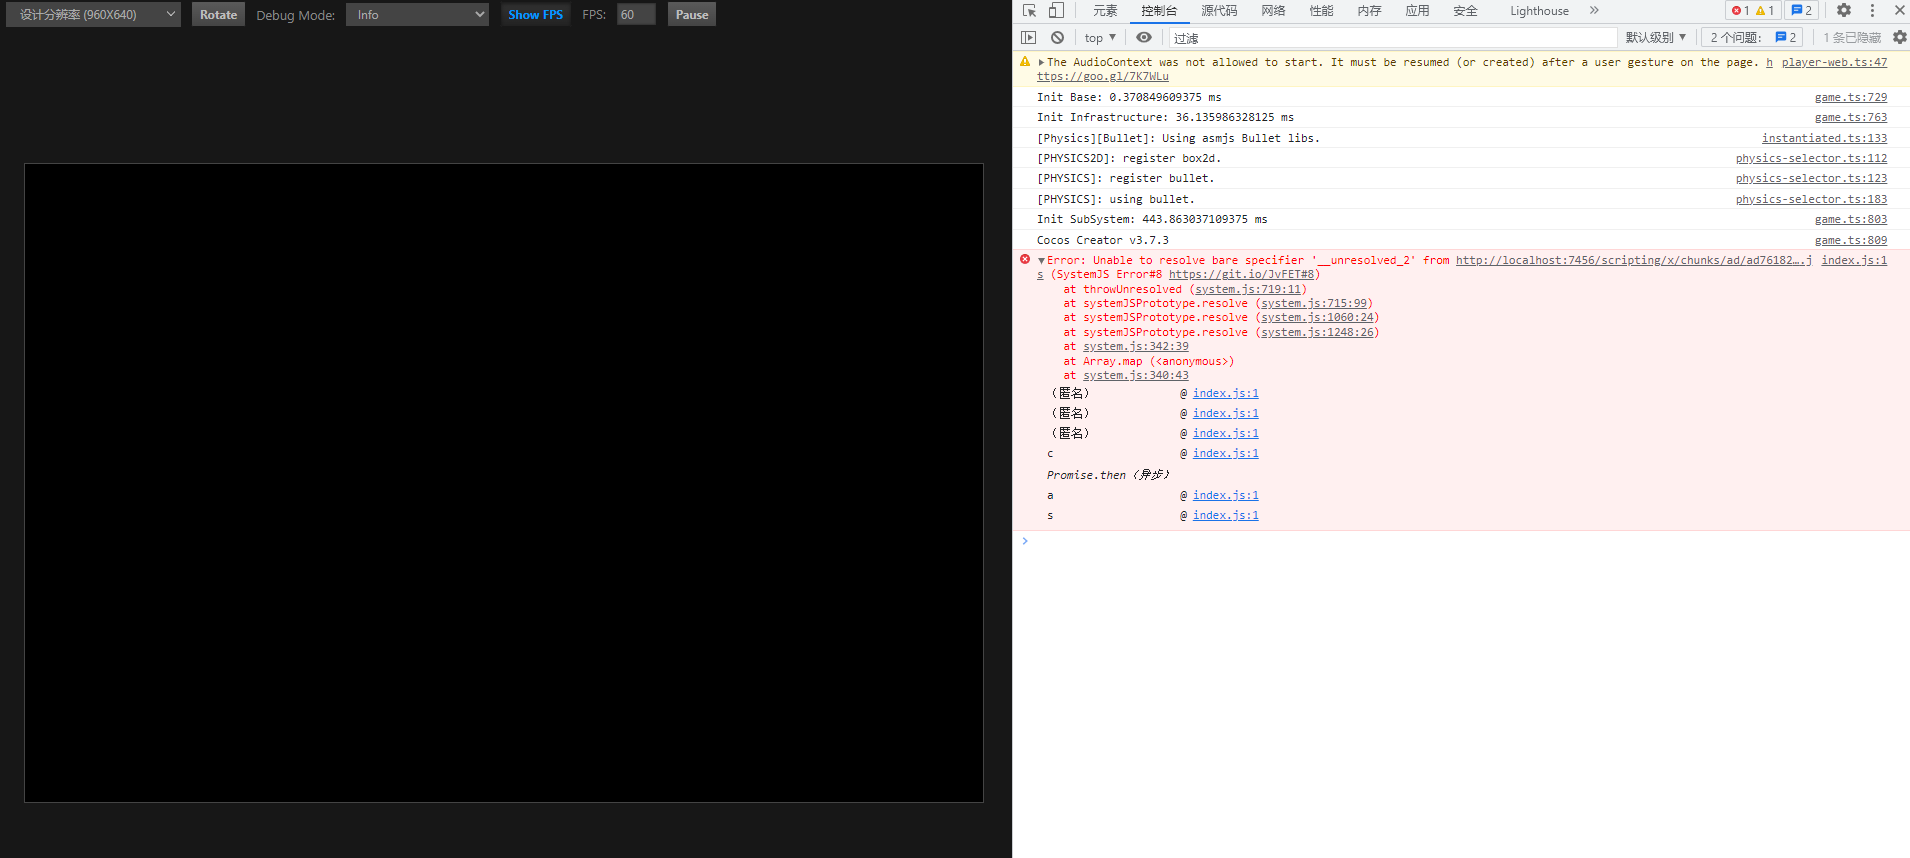
Task: Switch to the 应用 tab
Action: 1417,11
